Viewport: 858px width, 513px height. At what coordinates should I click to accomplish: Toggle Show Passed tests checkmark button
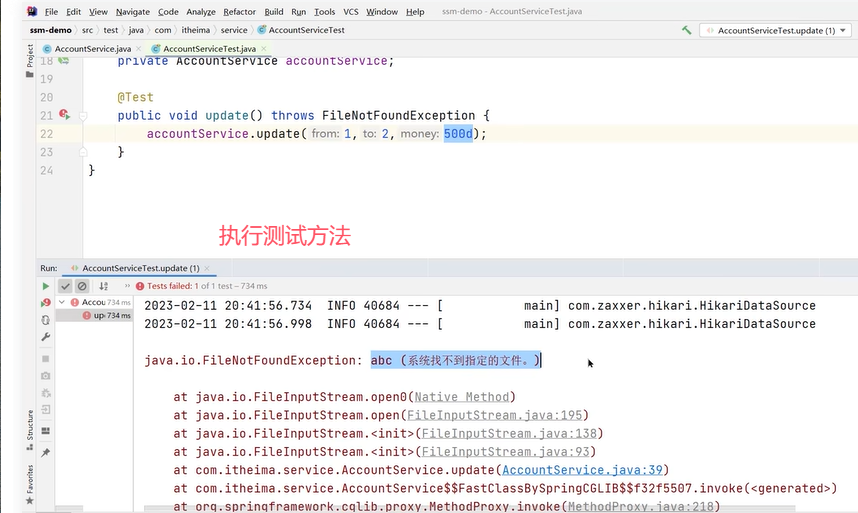tap(65, 286)
